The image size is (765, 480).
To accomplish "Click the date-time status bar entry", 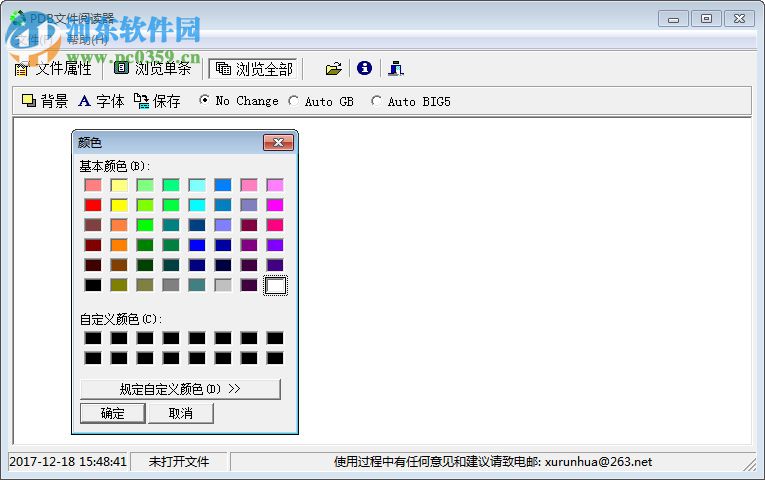I will pos(68,461).
